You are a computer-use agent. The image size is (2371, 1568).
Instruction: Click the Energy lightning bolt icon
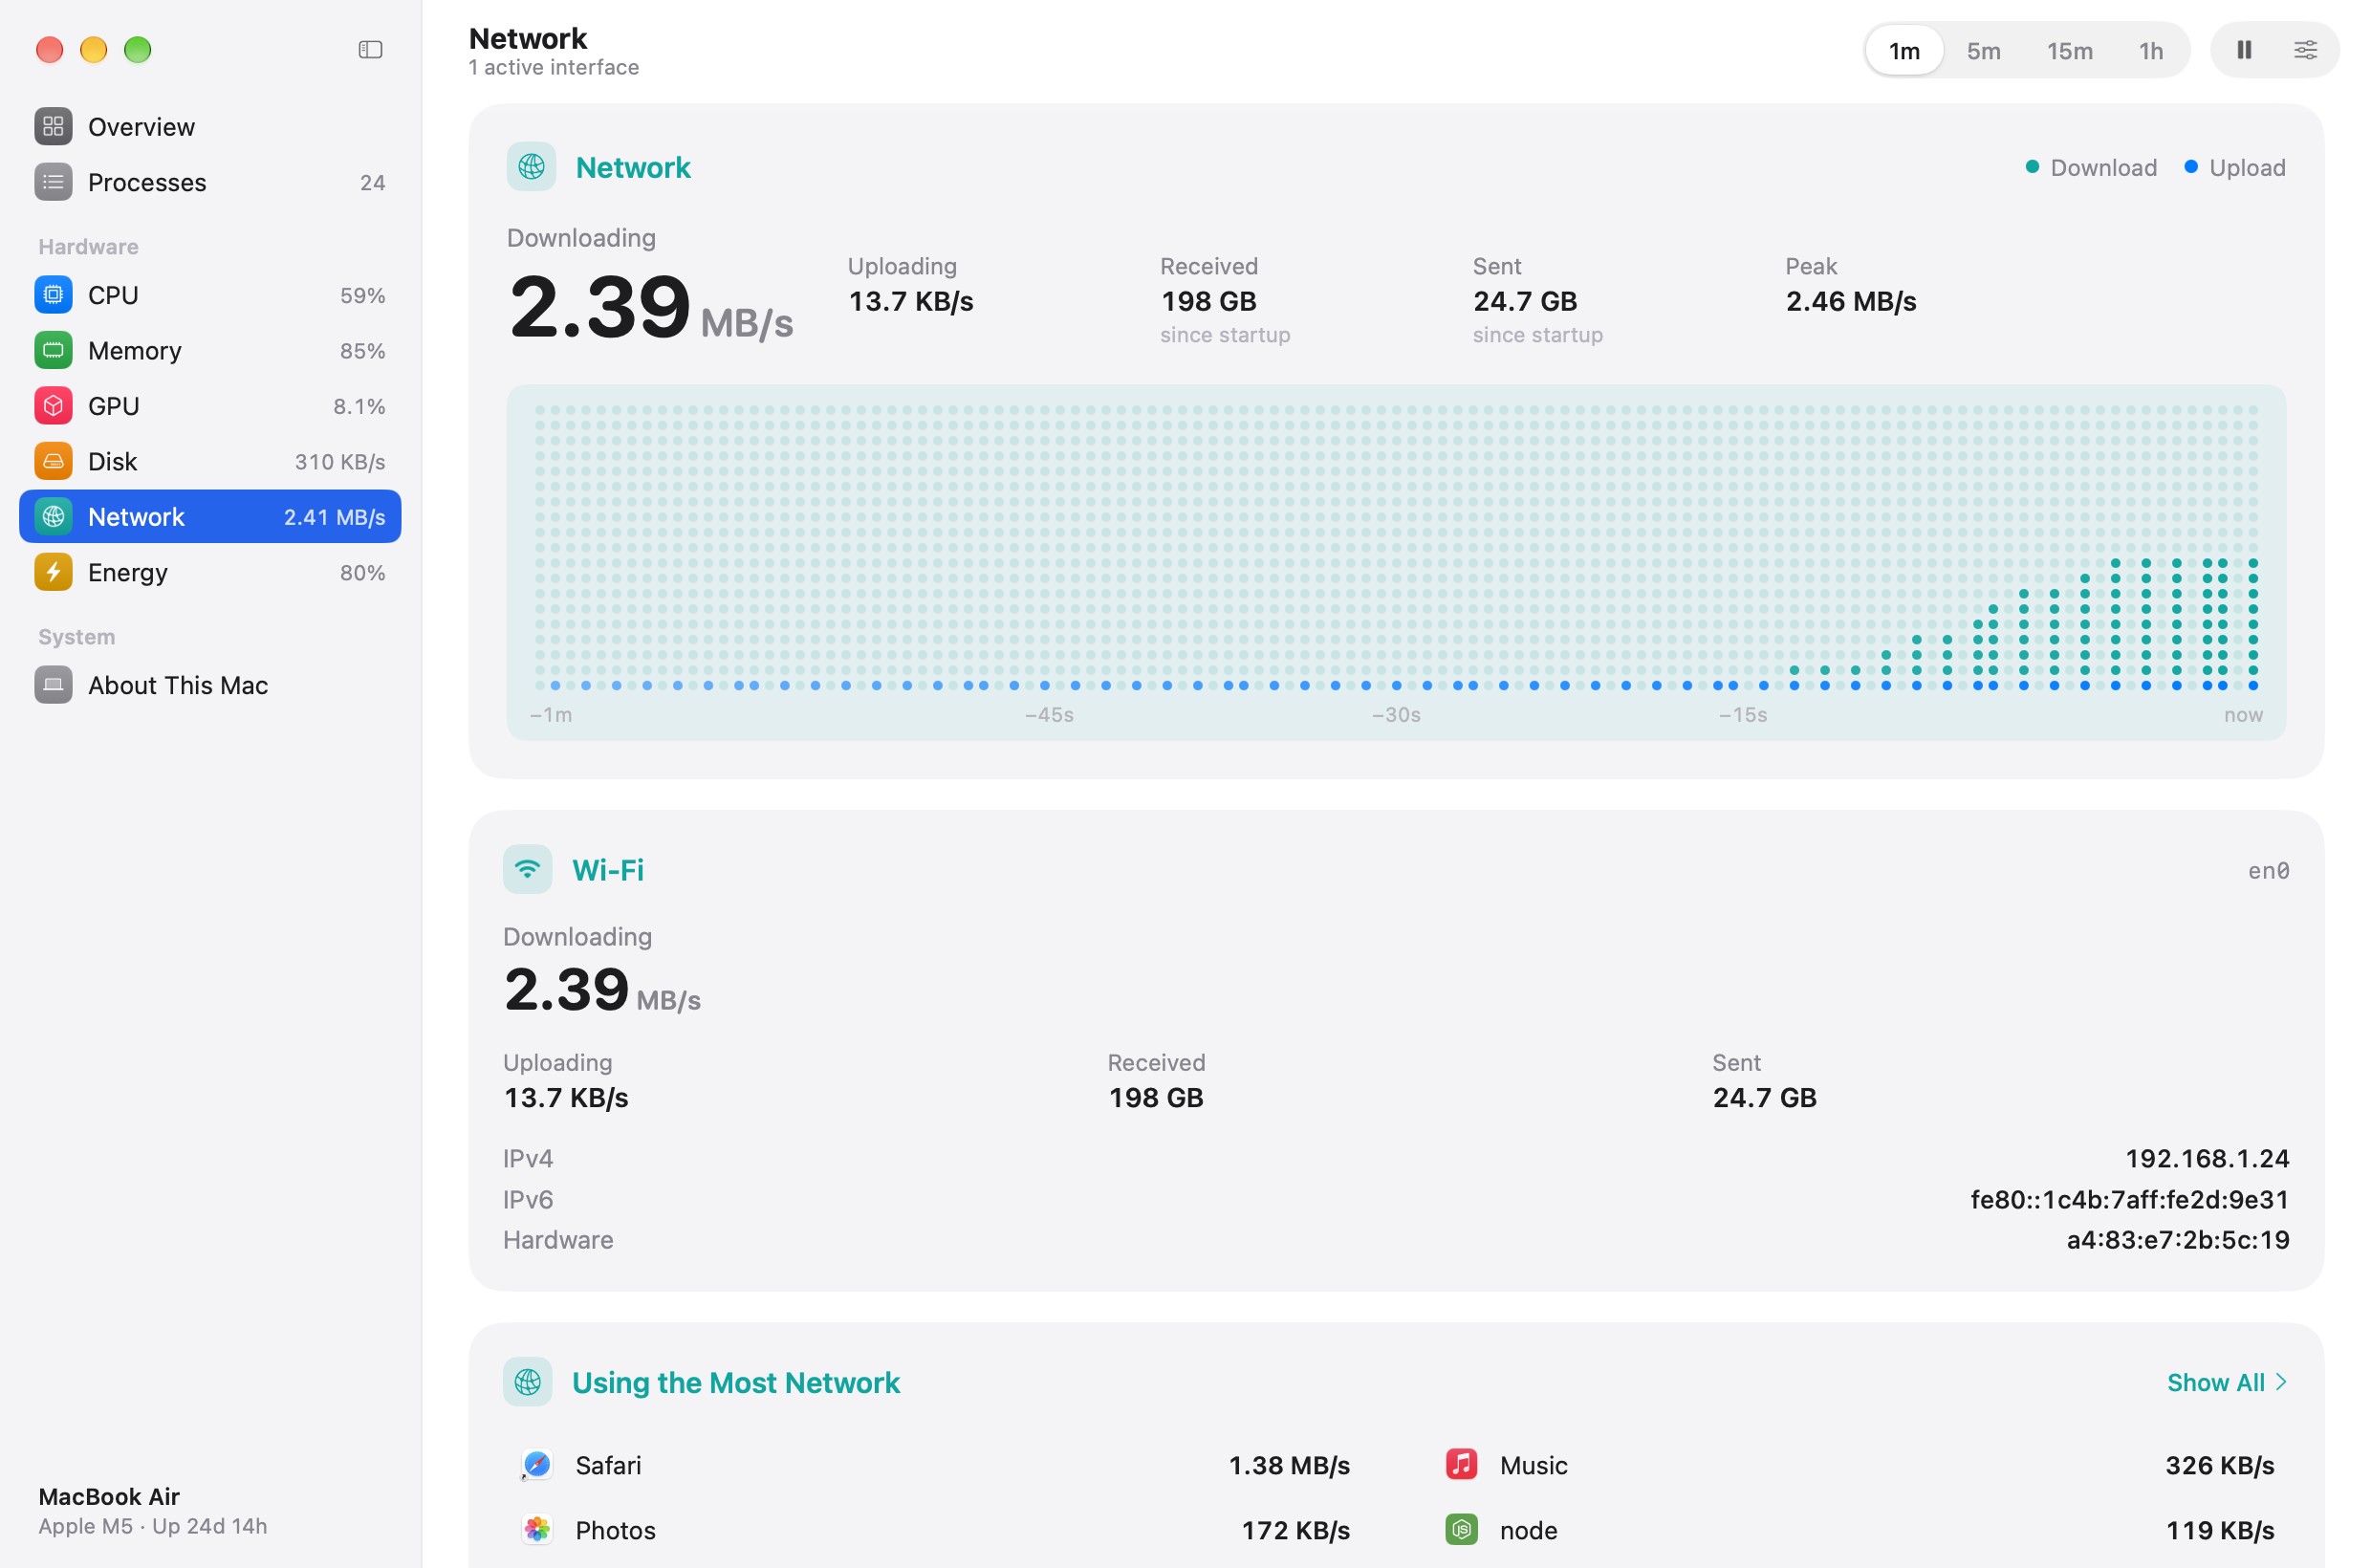click(53, 572)
